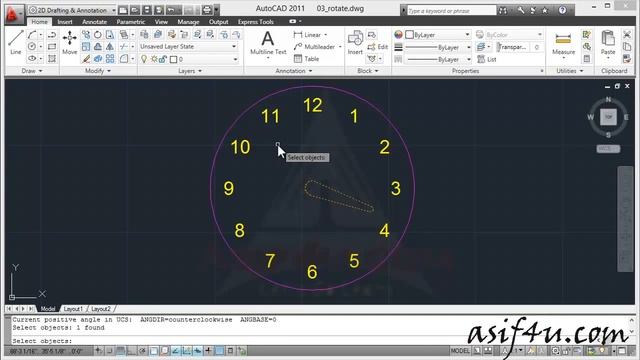Select the Copy tool in Modify panel
Viewport: 640px width, 360px height.
[x=86, y=35]
